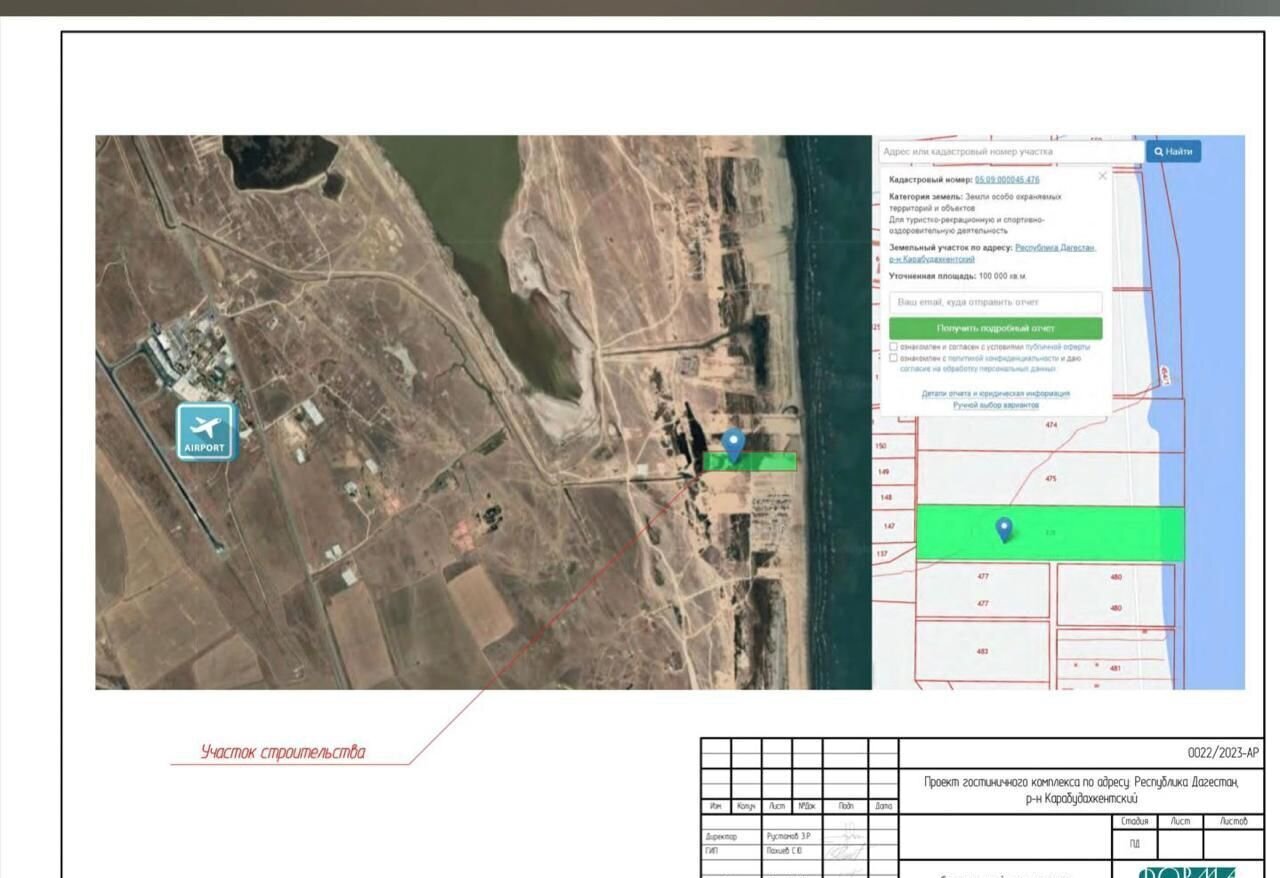Click the email input for report
This screenshot has height=878, width=1280.
pyautogui.click(x=995, y=302)
